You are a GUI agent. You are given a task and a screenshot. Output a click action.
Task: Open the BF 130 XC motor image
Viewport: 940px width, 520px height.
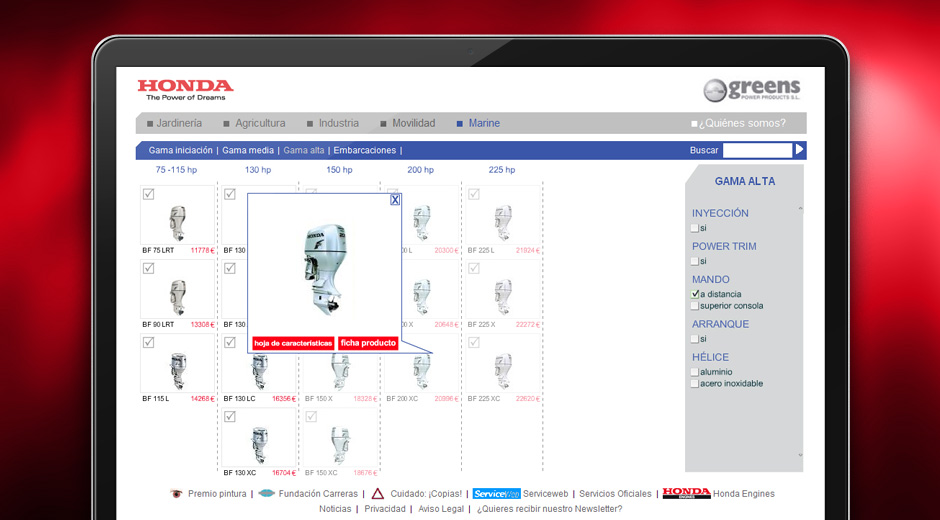point(259,446)
